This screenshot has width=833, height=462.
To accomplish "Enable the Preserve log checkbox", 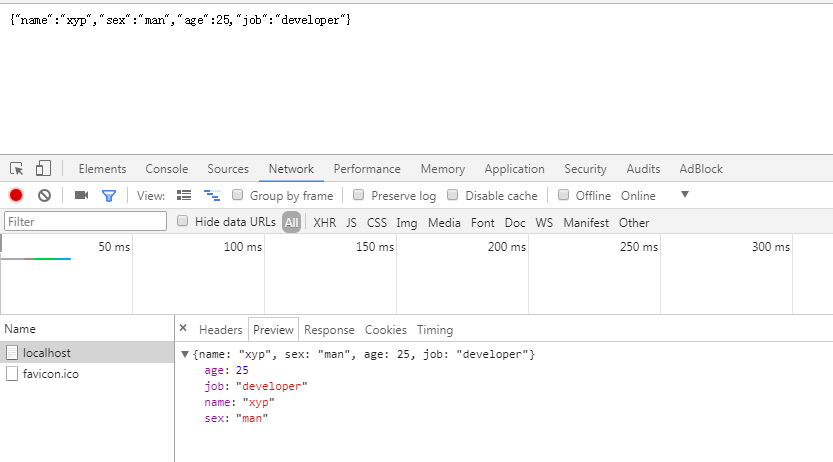I will click(x=359, y=195).
